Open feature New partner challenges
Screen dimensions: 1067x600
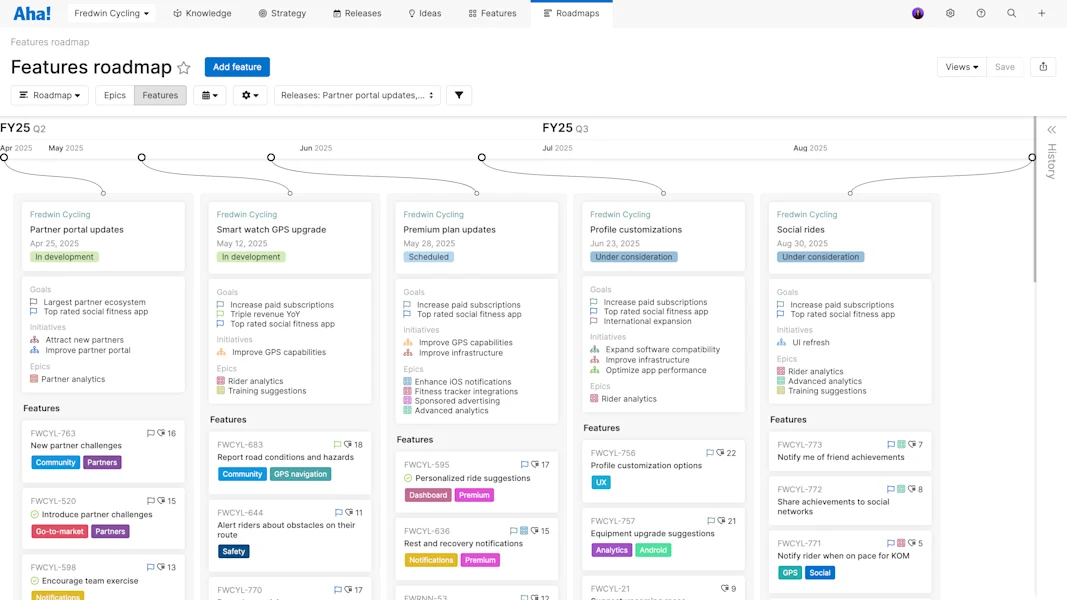pos(76,446)
